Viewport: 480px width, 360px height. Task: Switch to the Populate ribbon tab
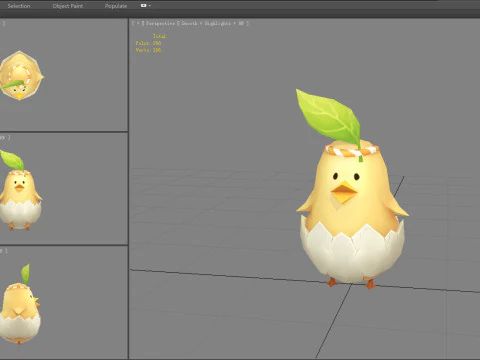[116, 6]
